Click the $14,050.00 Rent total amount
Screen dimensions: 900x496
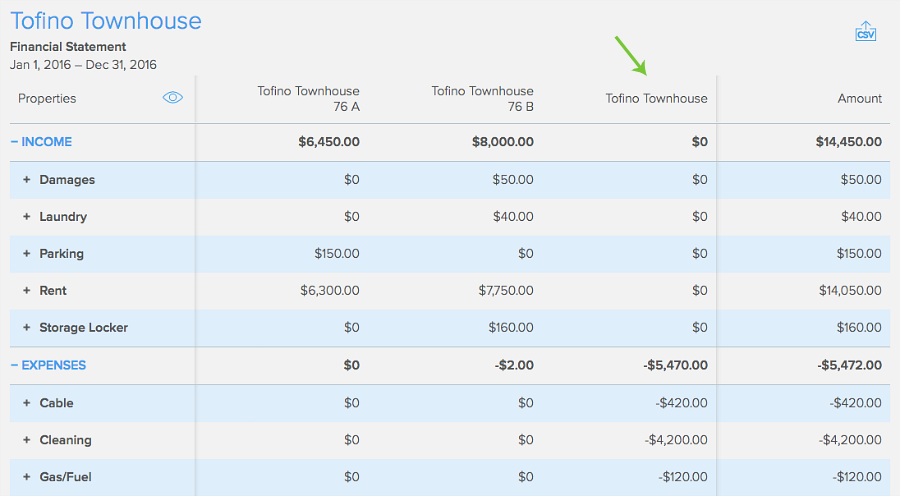[x=850, y=290]
